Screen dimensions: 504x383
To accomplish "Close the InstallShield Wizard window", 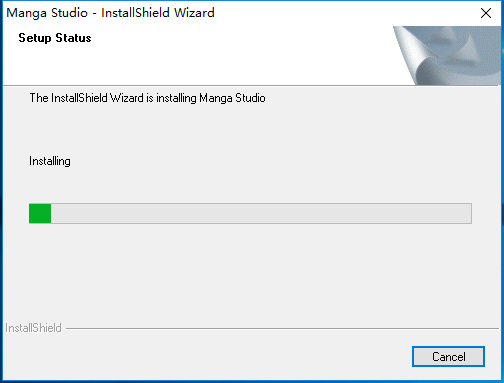I will pos(486,13).
